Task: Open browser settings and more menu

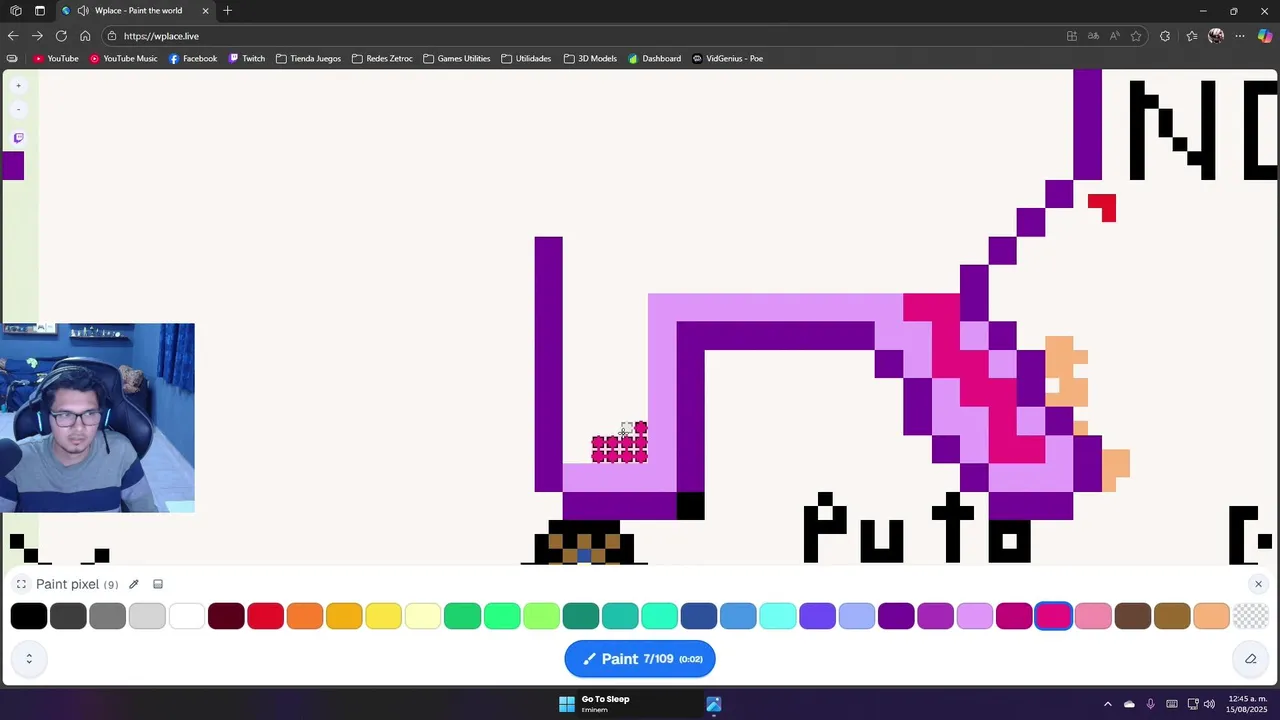Action: [1240, 36]
